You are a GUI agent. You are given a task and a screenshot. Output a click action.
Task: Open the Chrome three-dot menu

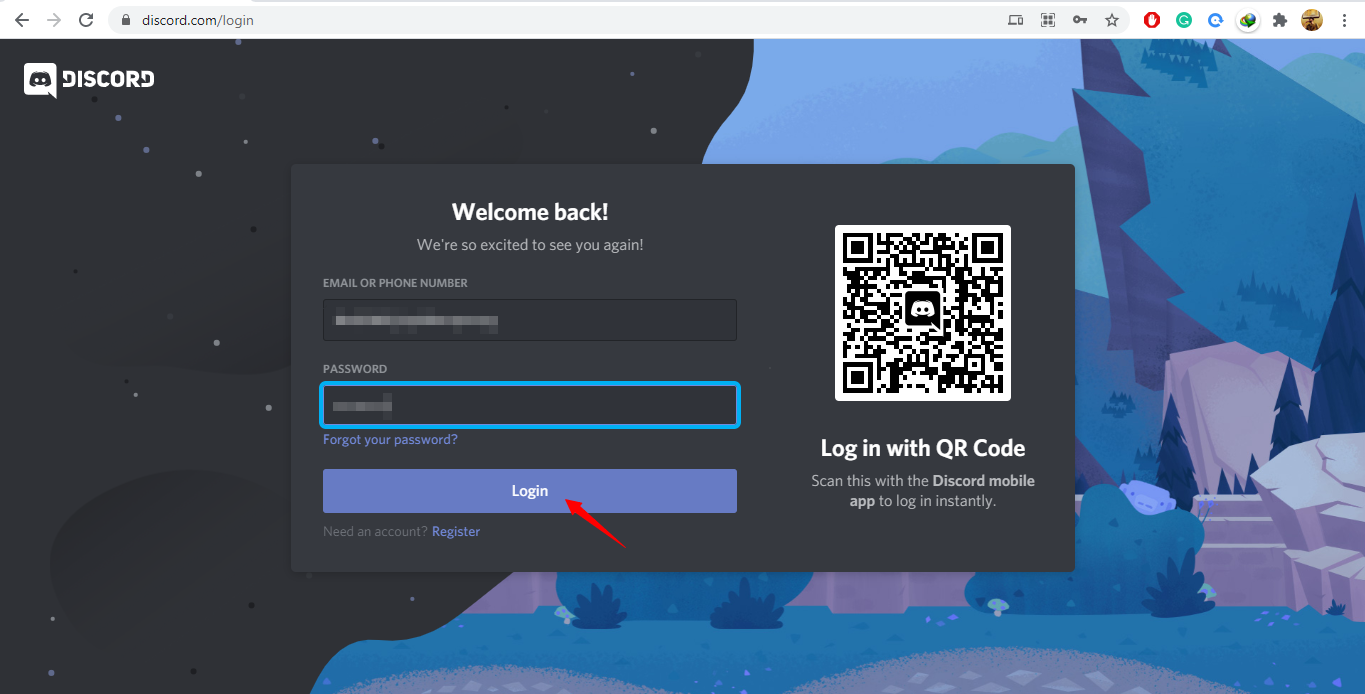pyautogui.click(x=1344, y=20)
